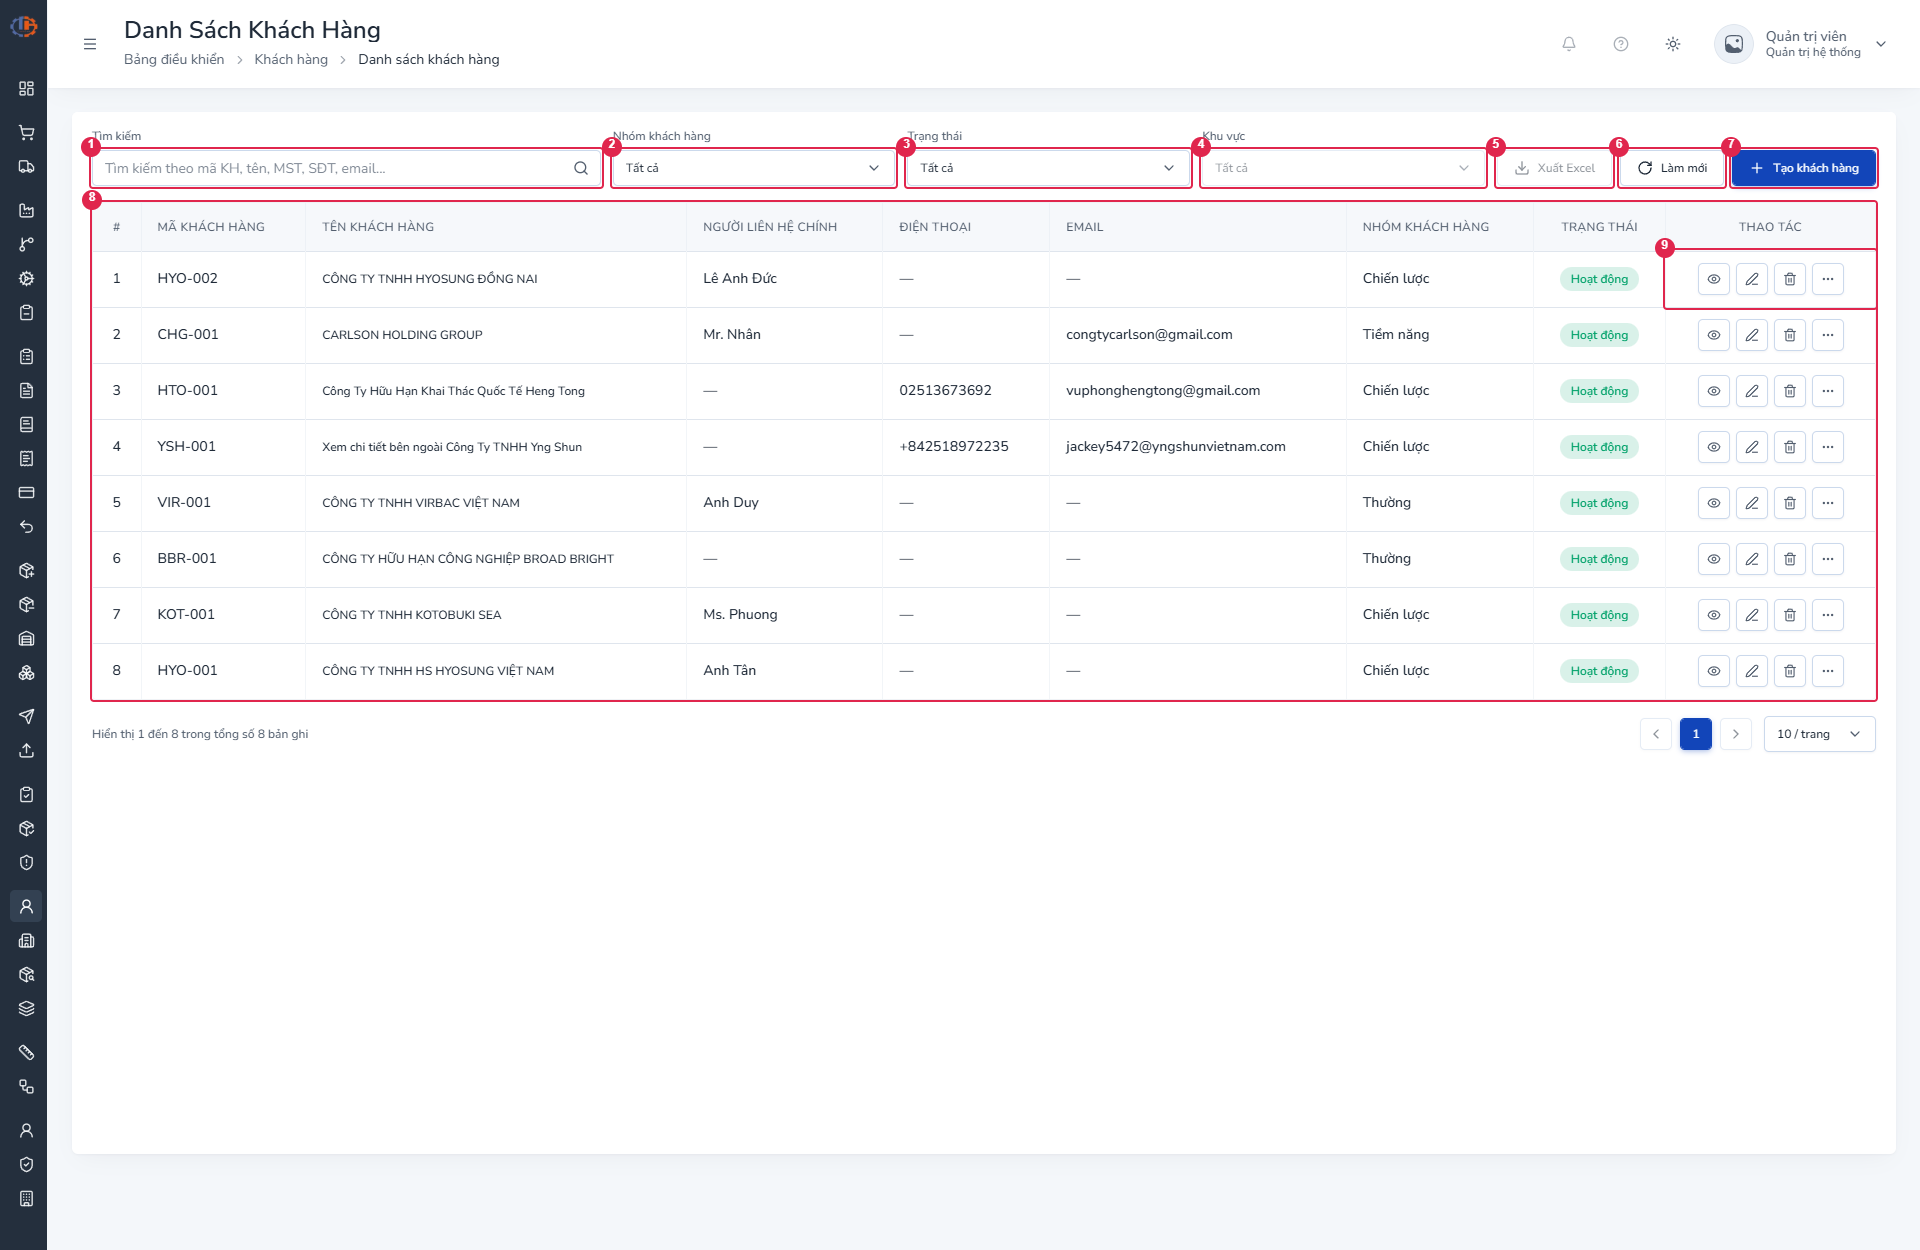Open the Khu vực dropdown
Viewport: 1920px width, 1250px height.
1343,168
